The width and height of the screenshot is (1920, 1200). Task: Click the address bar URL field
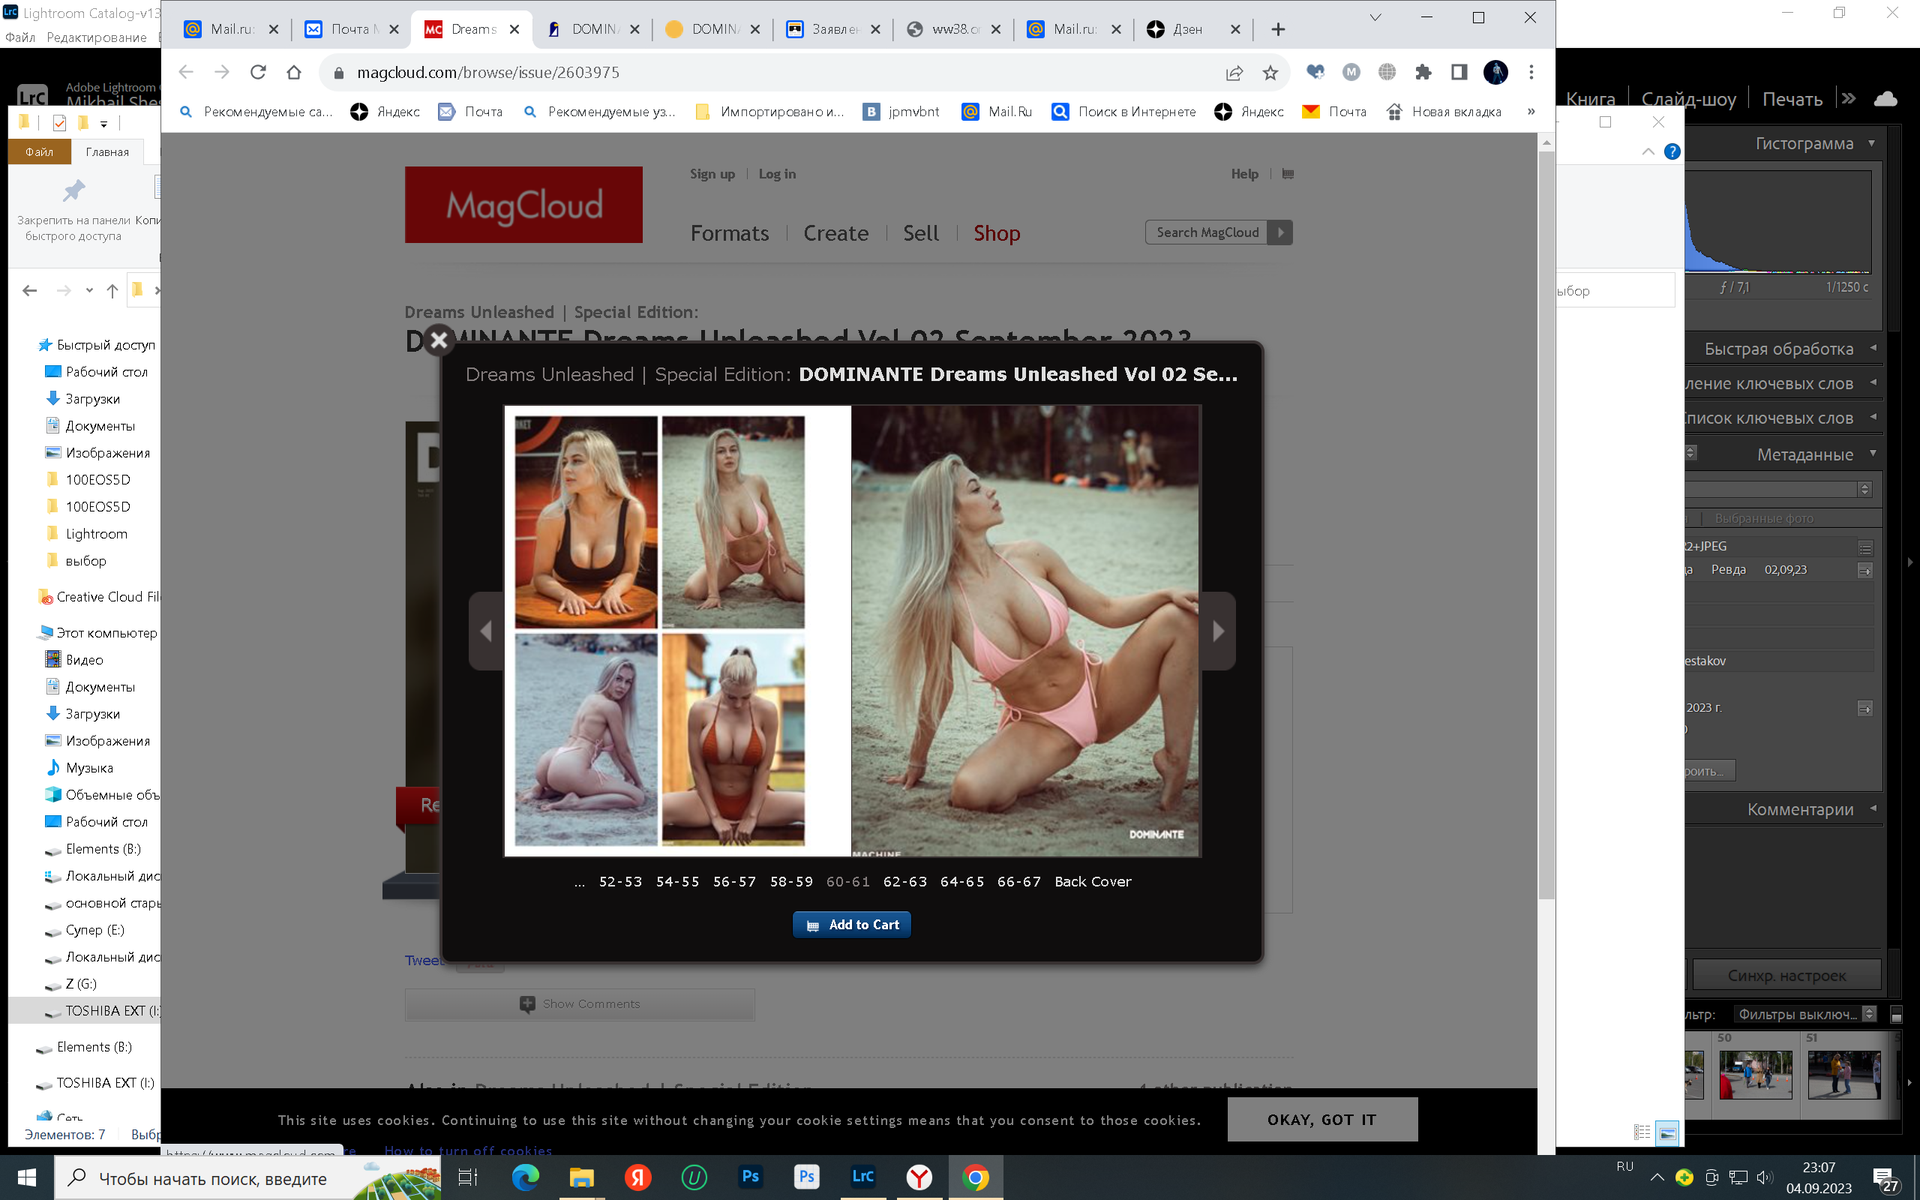[x=780, y=72]
